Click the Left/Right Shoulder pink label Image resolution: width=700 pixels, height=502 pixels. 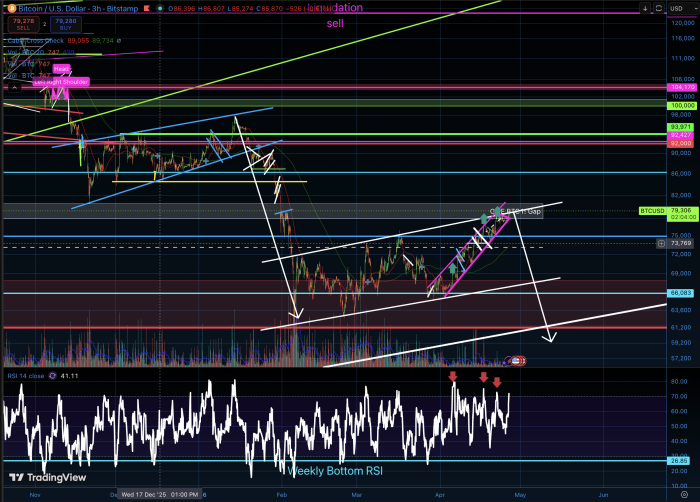coord(60,82)
